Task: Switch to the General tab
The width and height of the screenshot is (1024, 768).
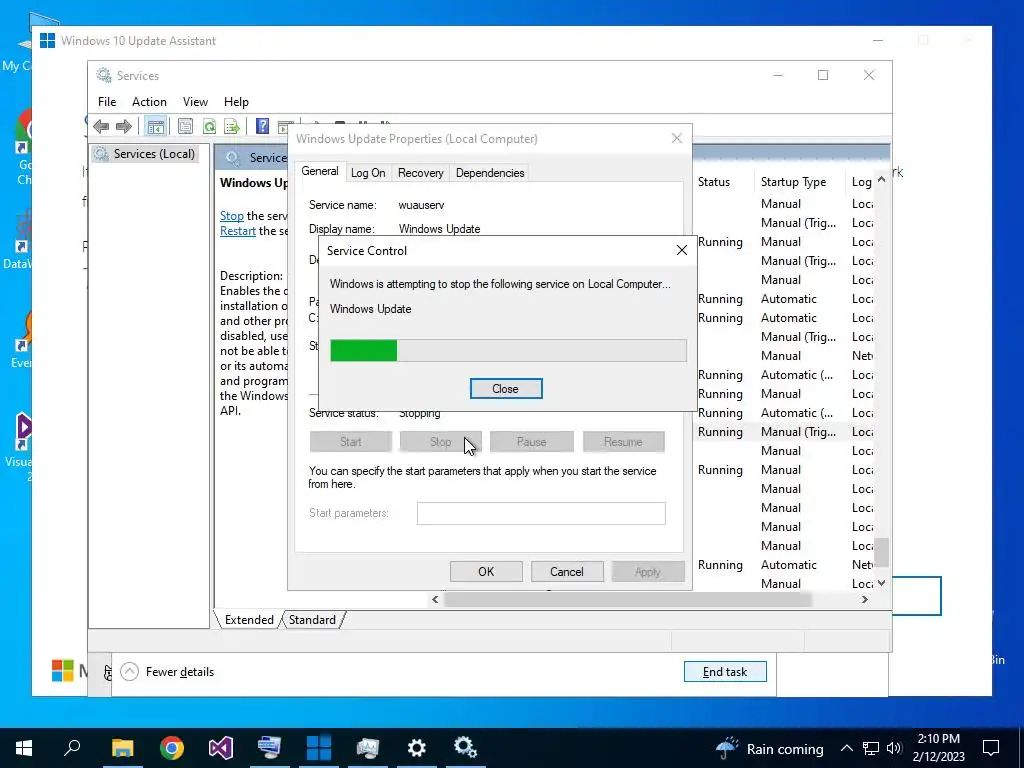Action: 319,171
